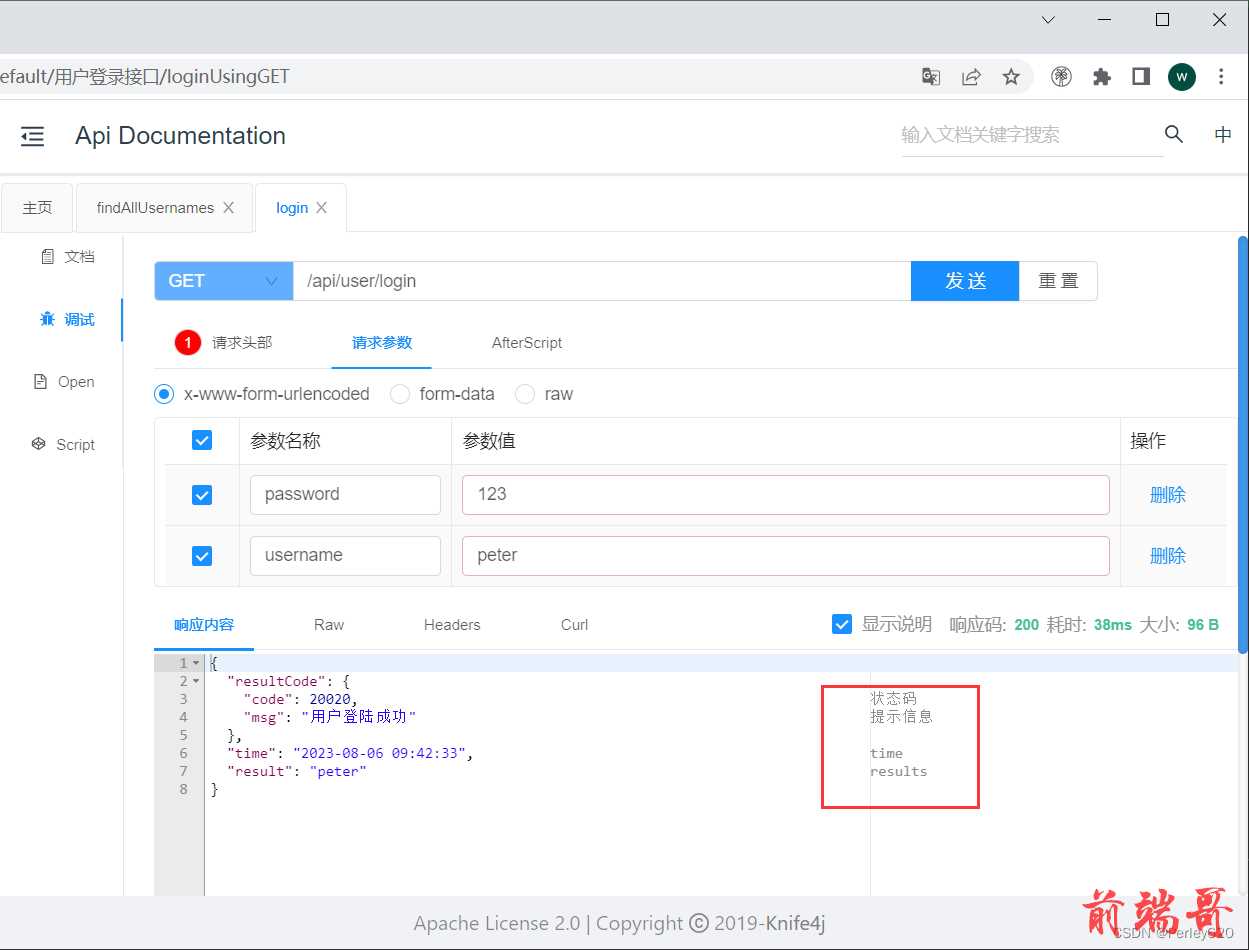Click the search magnifier icon
Viewport: 1249px width, 950px height.
pos(1174,134)
